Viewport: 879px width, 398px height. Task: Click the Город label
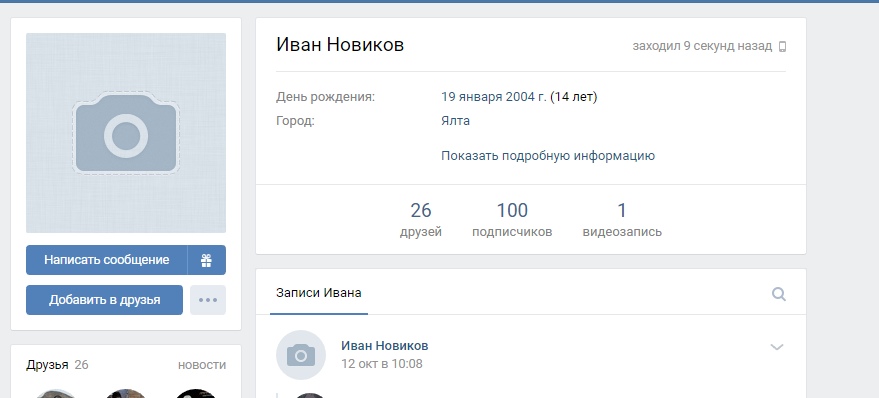pos(295,121)
